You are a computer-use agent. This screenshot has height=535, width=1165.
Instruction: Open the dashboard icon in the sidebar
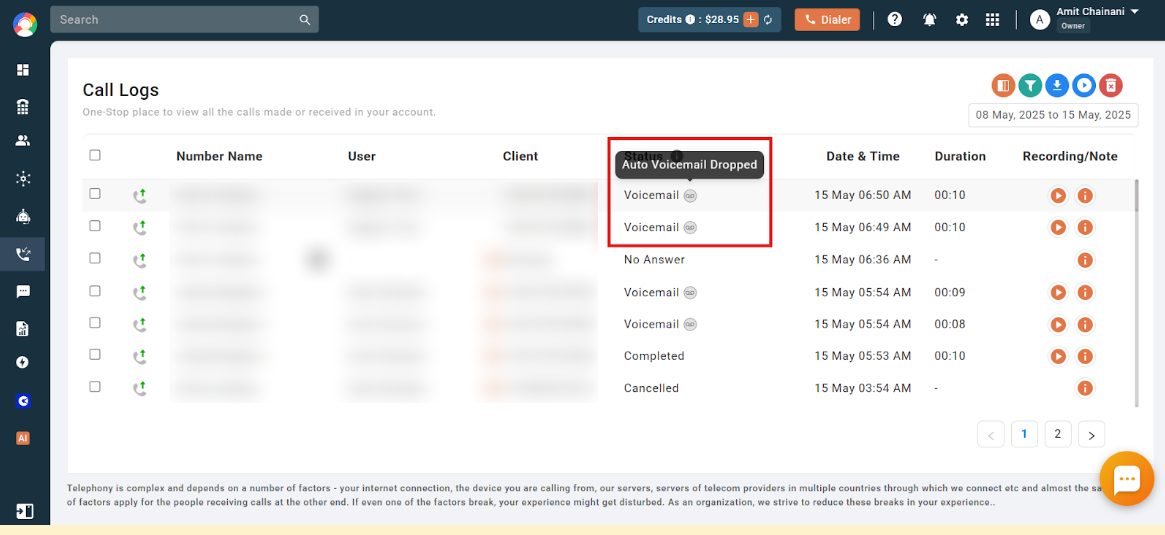[x=23, y=70]
